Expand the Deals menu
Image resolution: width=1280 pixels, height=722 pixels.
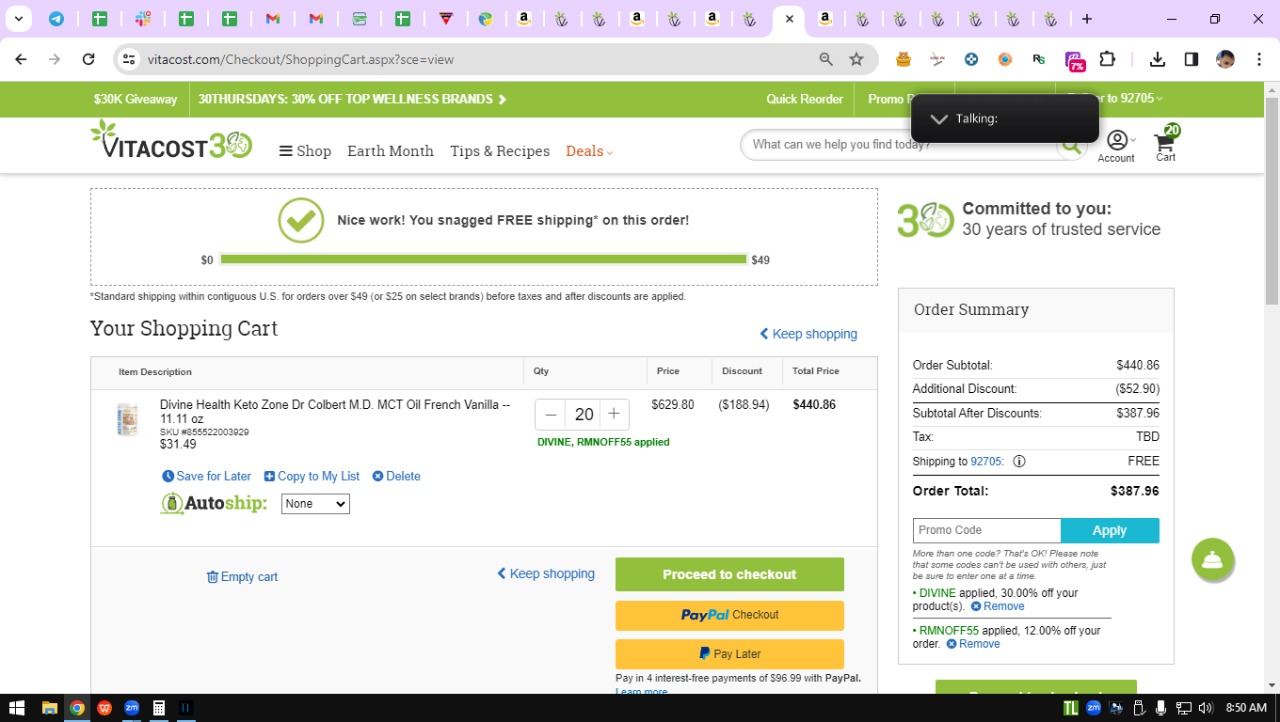pyautogui.click(x=589, y=151)
